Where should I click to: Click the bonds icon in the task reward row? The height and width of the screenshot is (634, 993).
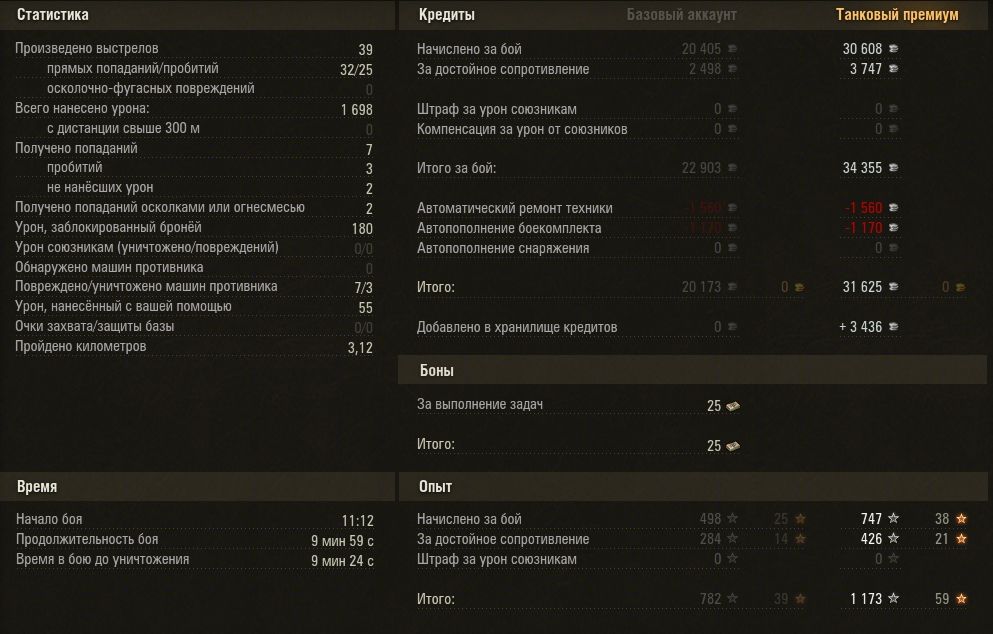click(732, 406)
